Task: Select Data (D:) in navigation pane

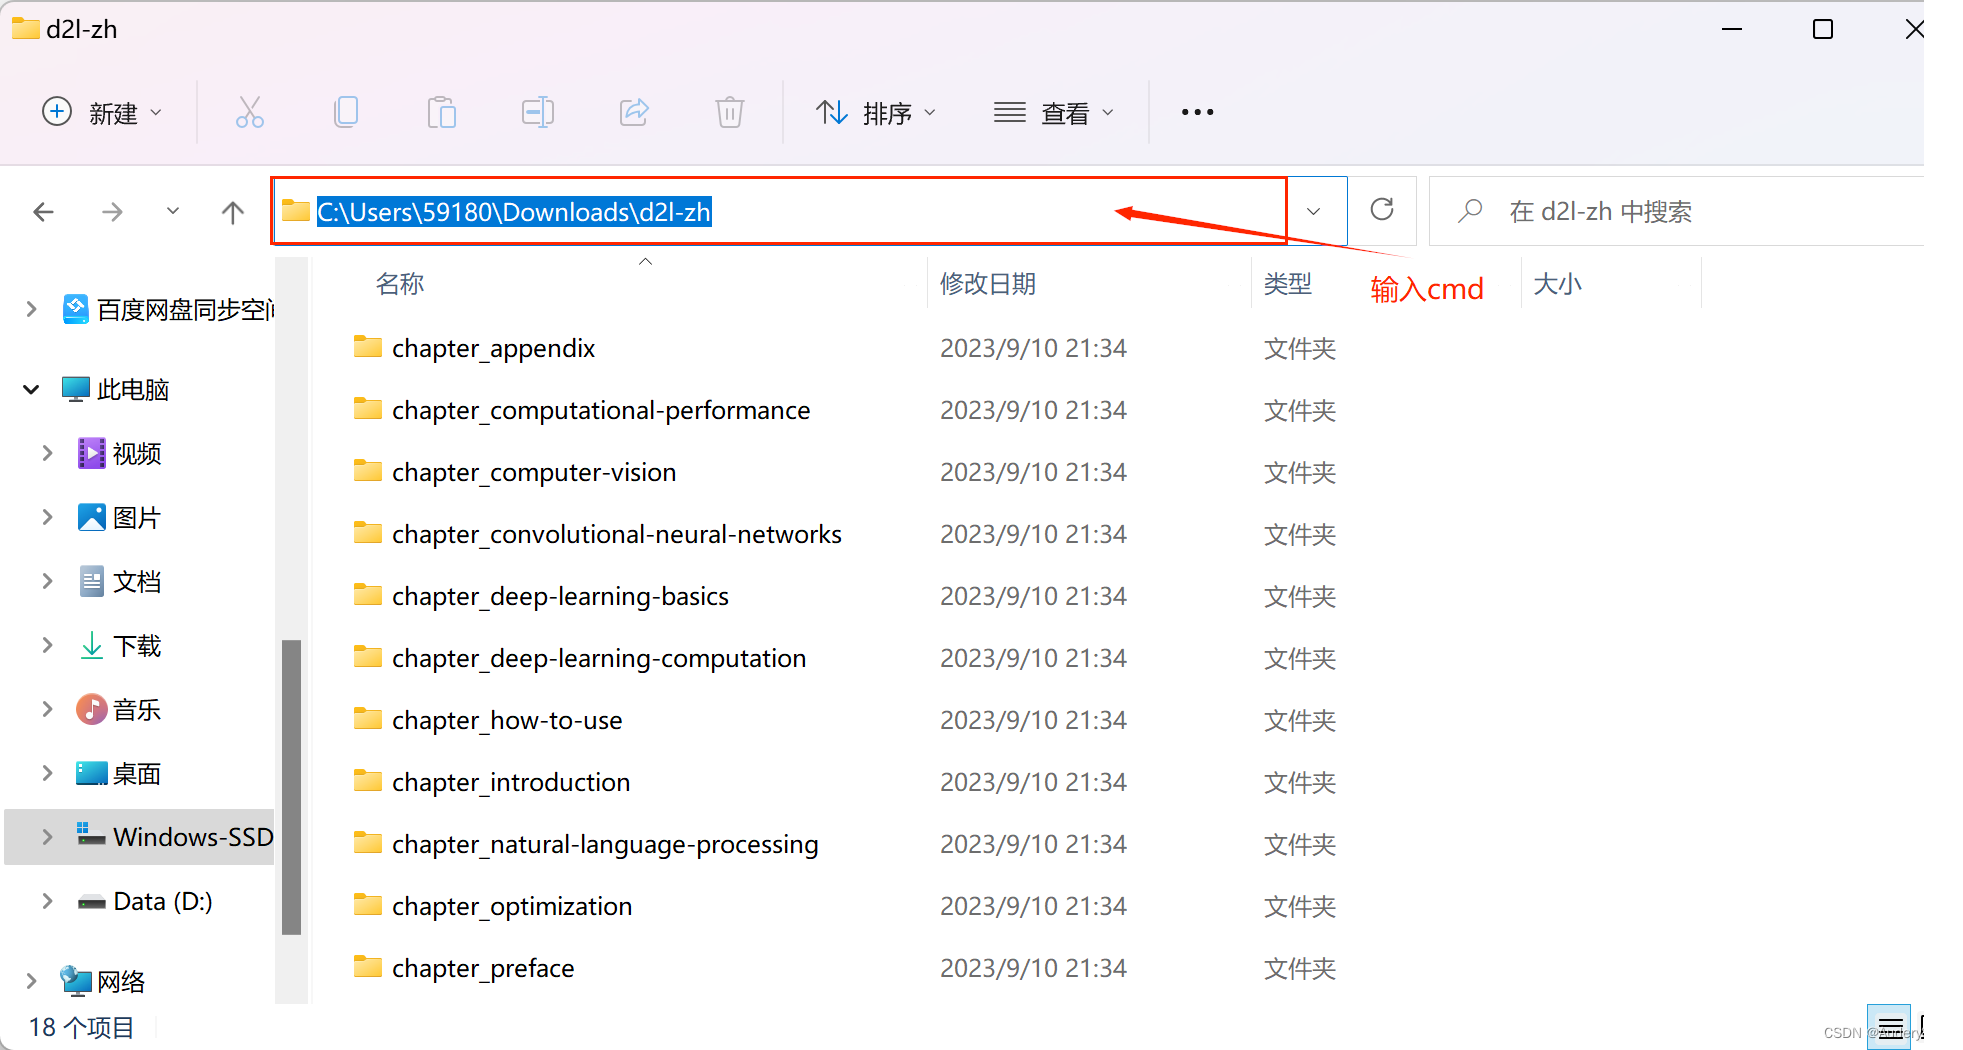Action: tap(145, 901)
